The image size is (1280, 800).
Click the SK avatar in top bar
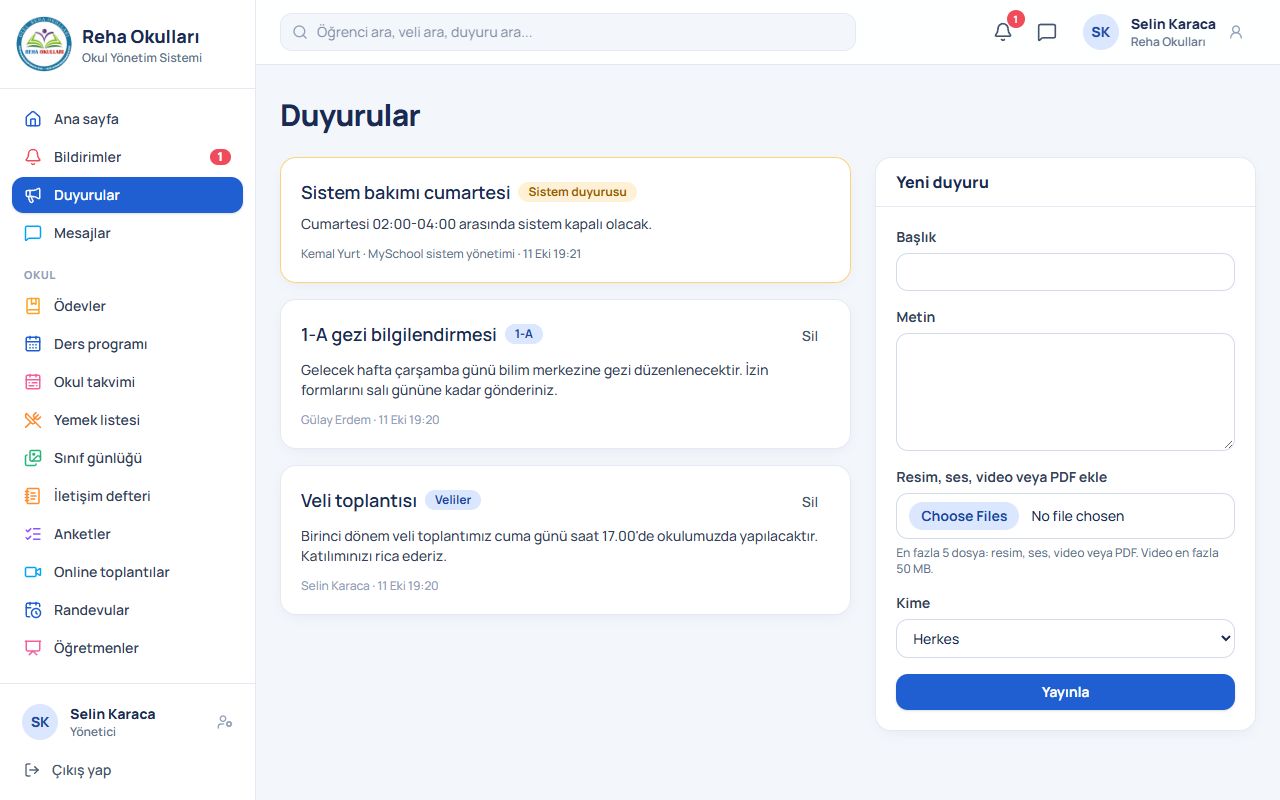1101,32
